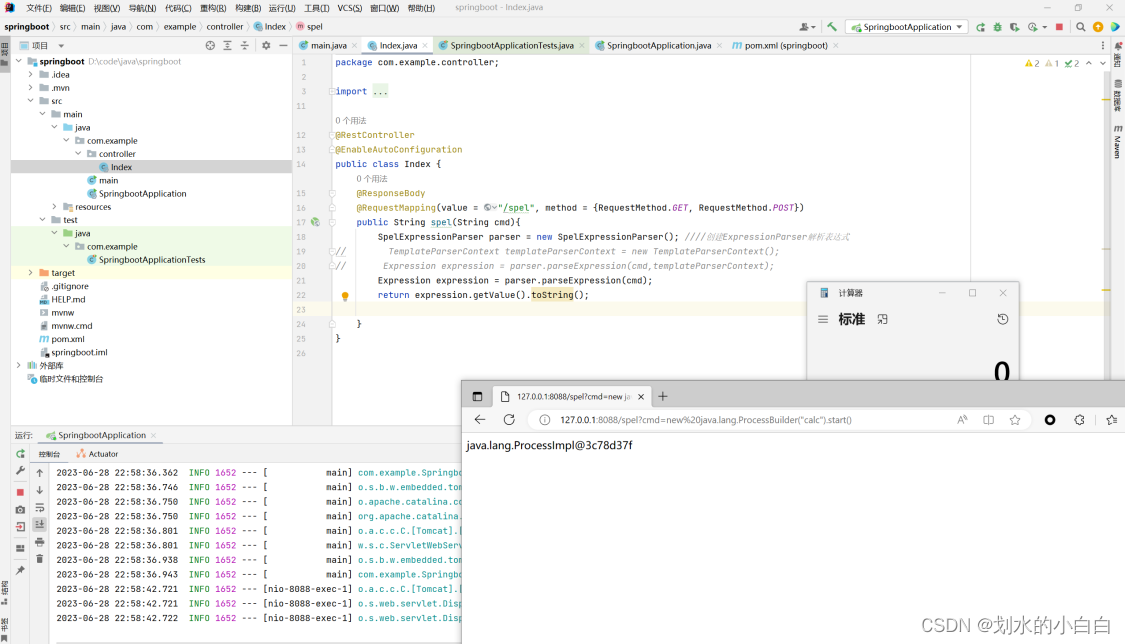Viewport: 1125px width, 644px height.
Task: Open new browser tab with plus button
Action: [x=663, y=397]
